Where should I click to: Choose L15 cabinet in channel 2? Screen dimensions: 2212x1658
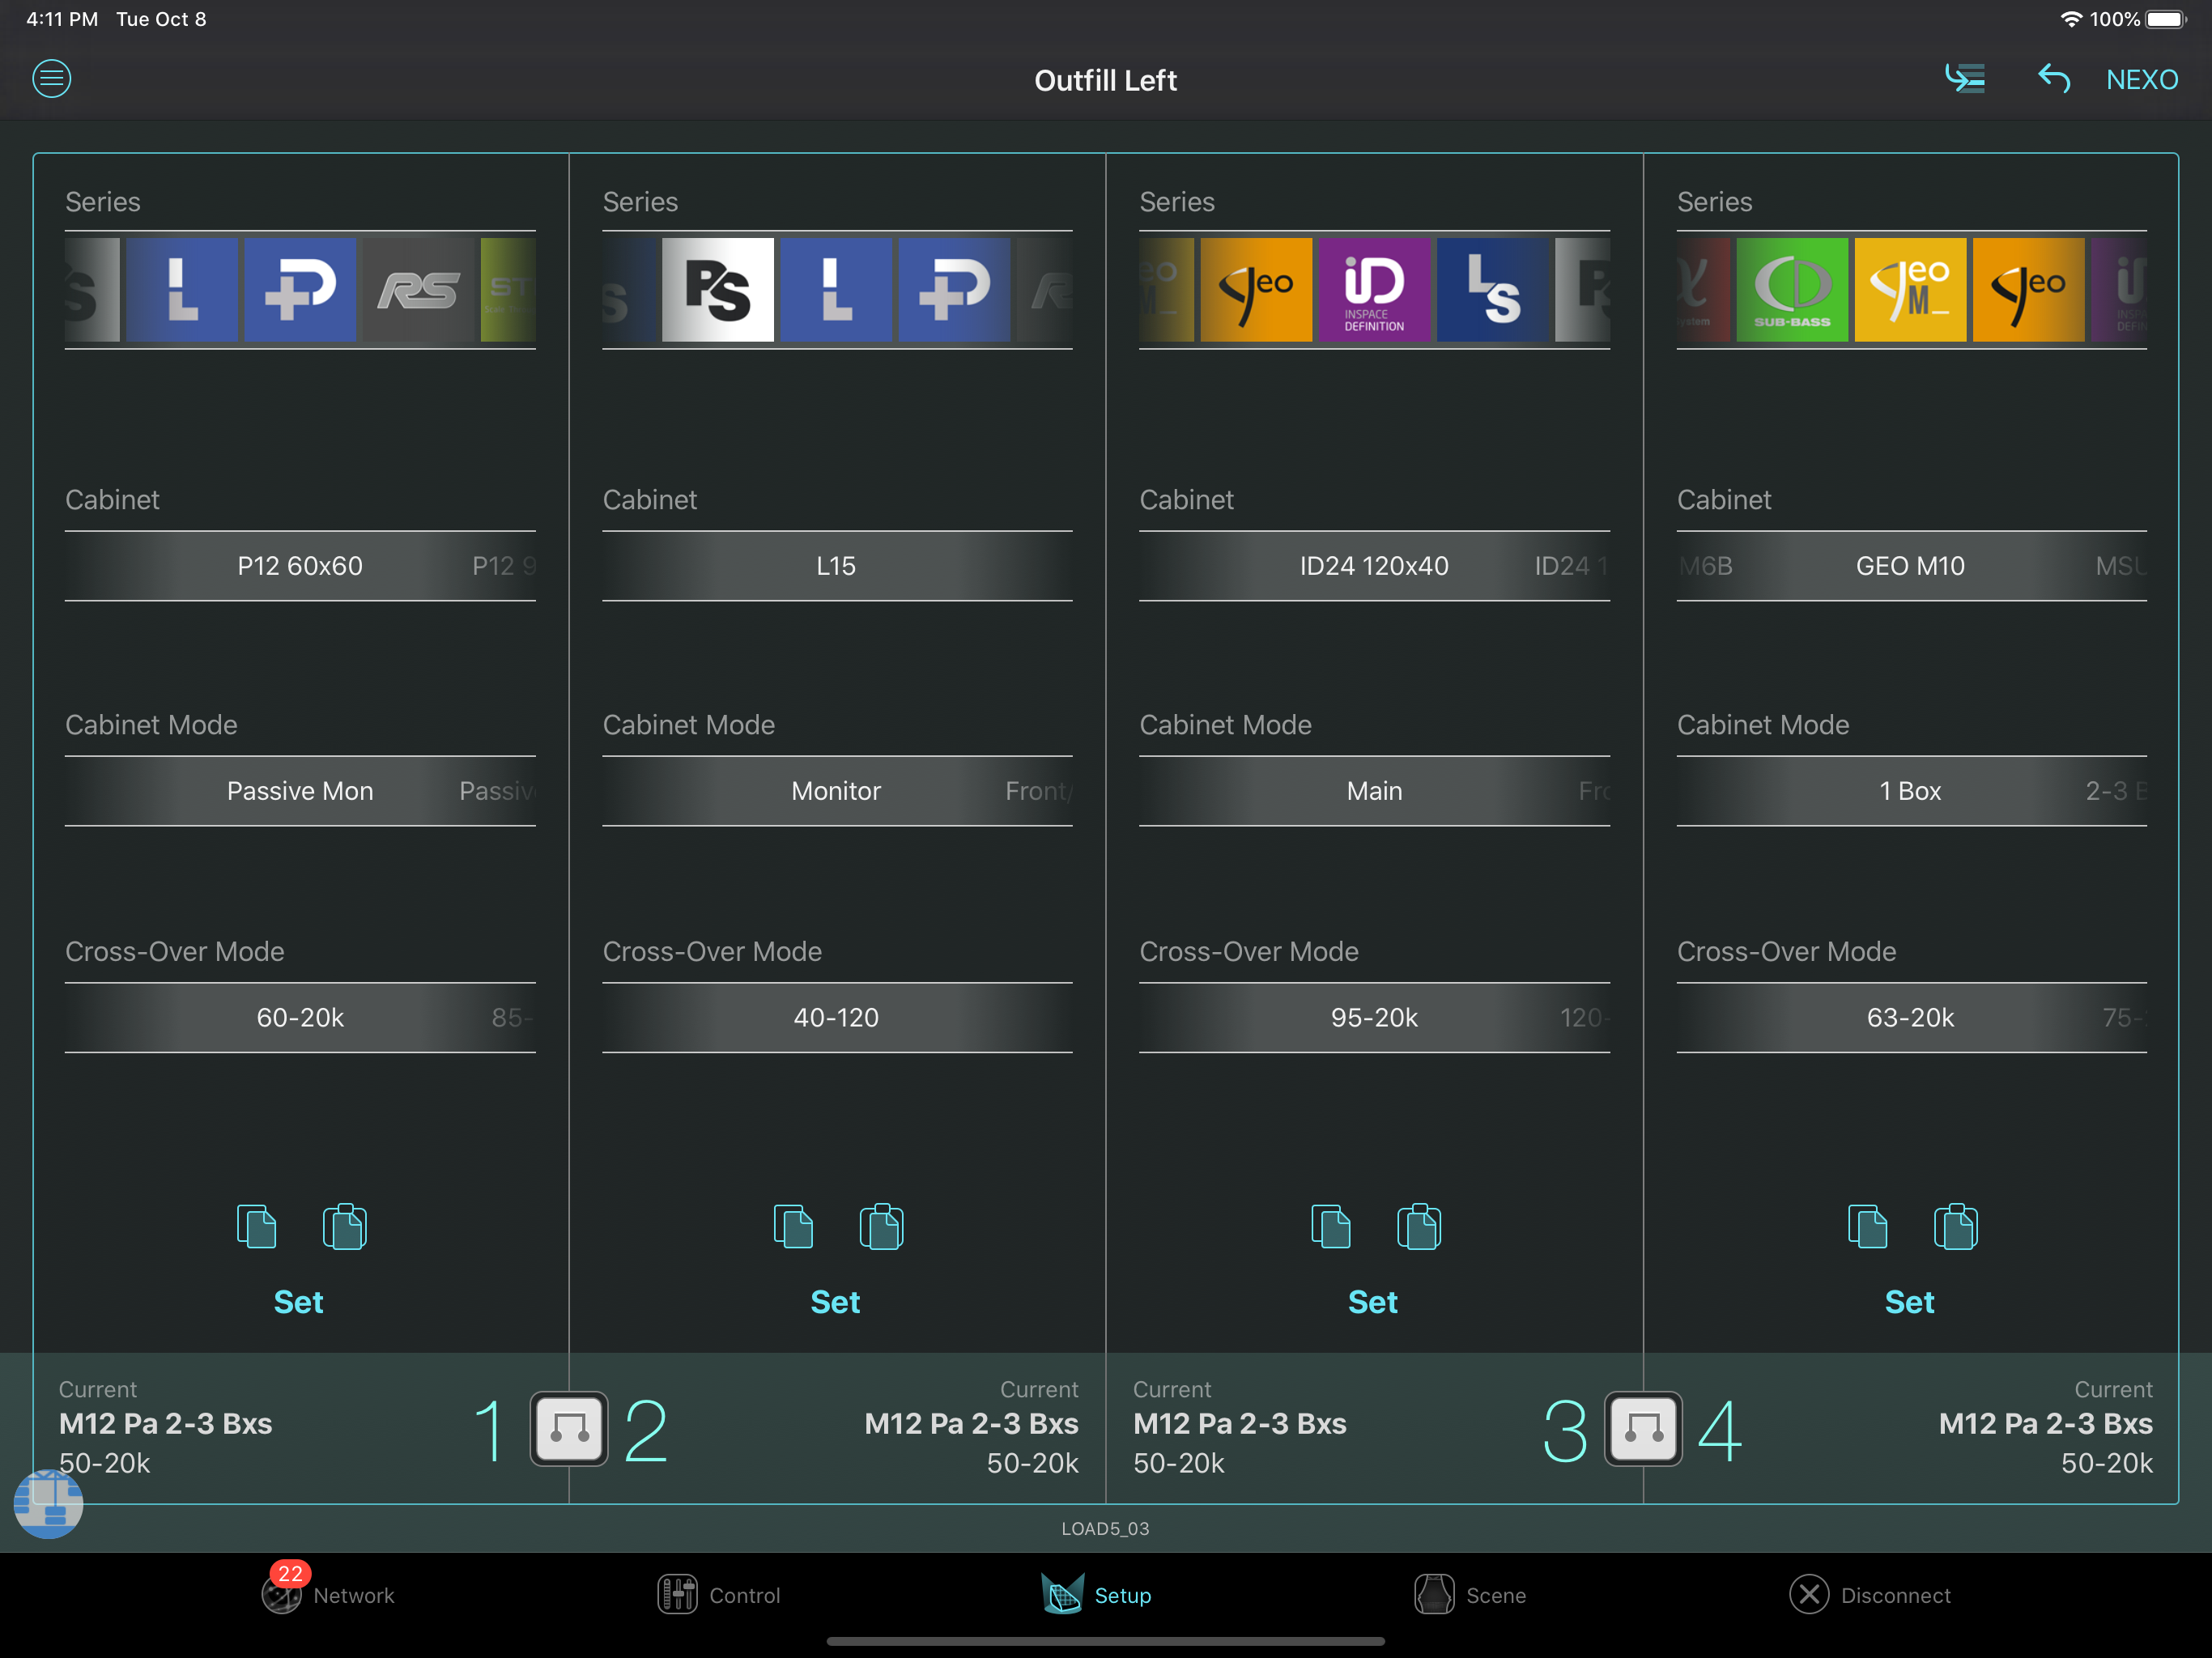836,566
